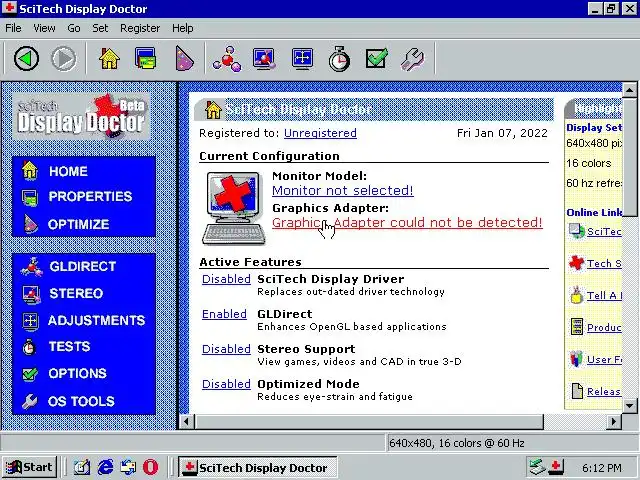Open the Tell A online link
This screenshot has width=640, height=480.
click(x=604, y=295)
